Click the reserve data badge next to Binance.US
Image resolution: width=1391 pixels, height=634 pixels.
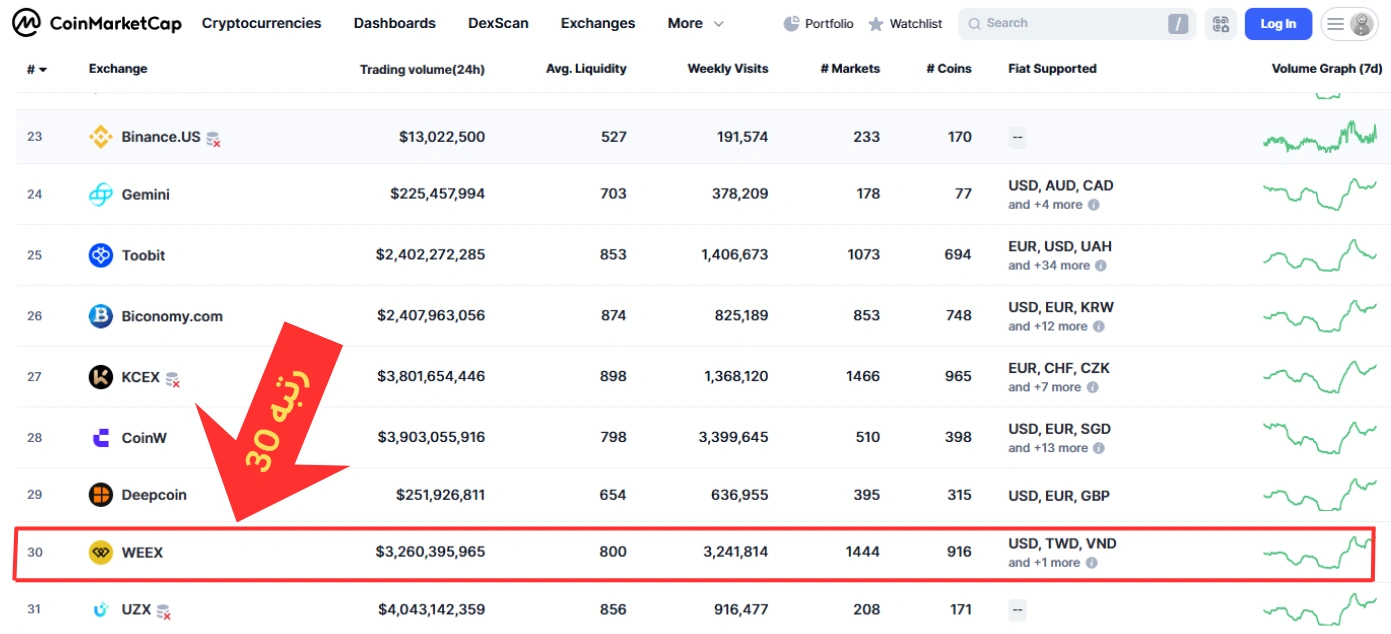point(213,139)
